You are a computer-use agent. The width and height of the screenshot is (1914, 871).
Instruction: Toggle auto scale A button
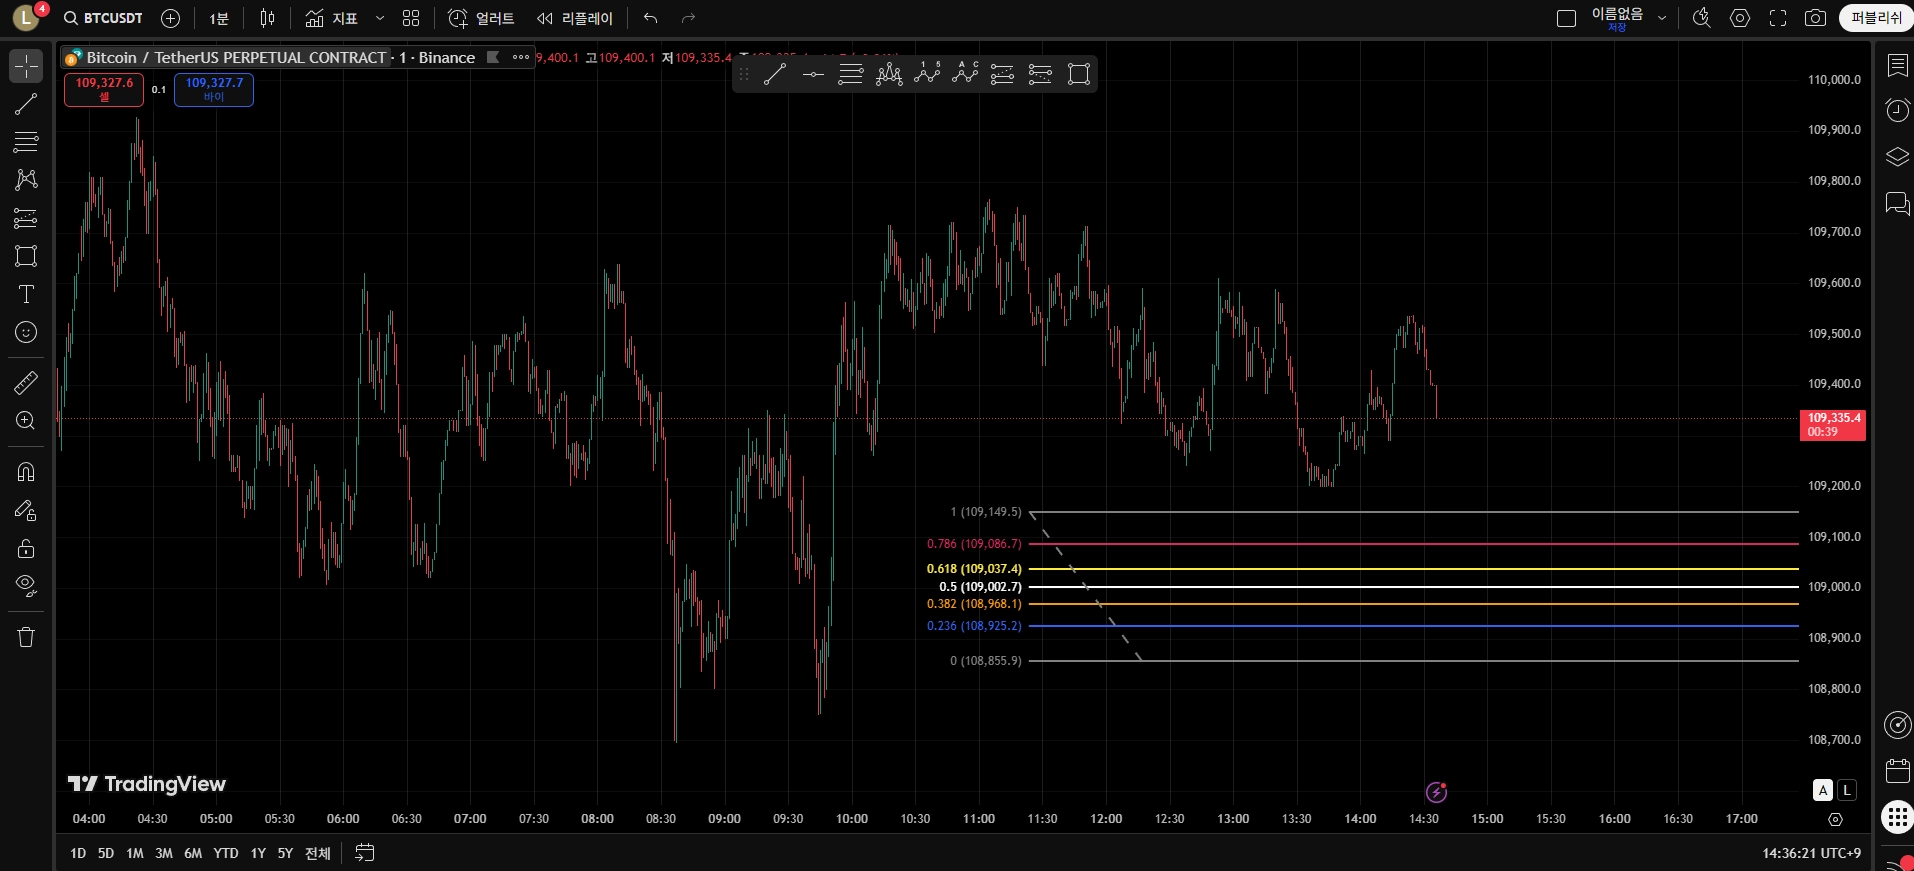(1823, 790)
